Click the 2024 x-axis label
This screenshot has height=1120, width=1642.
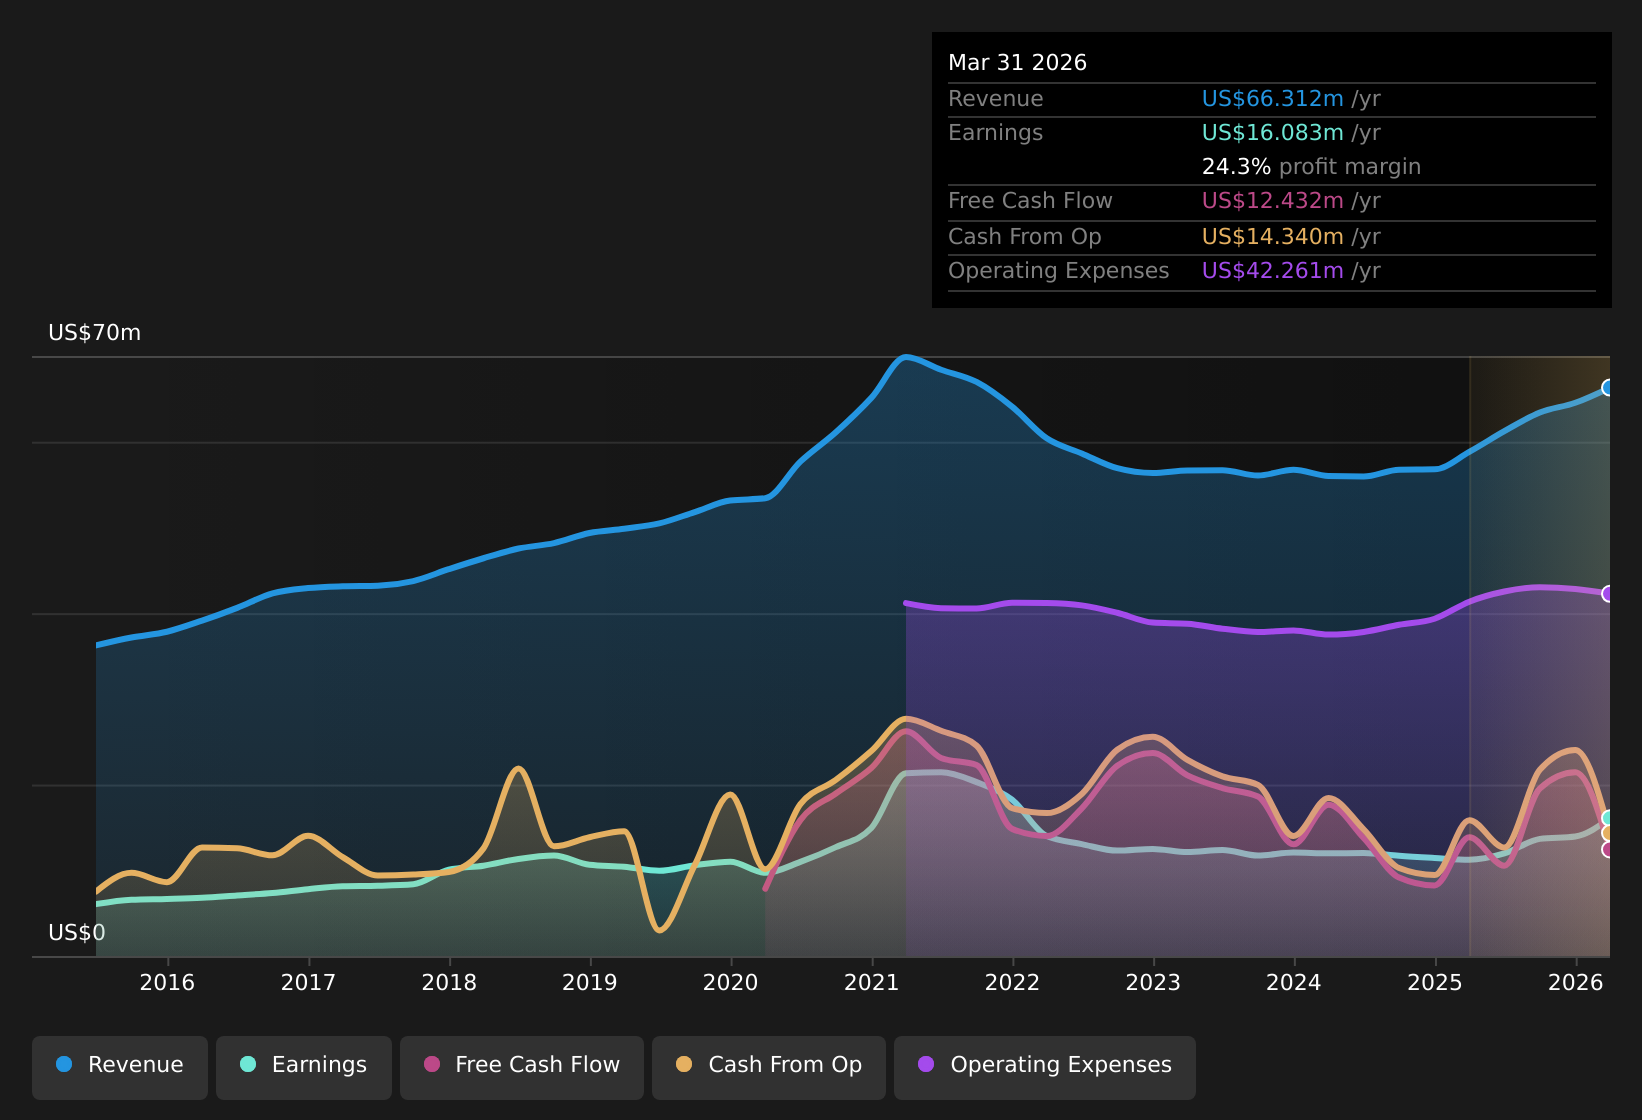pyautogui.click(x=1294, y=983)
